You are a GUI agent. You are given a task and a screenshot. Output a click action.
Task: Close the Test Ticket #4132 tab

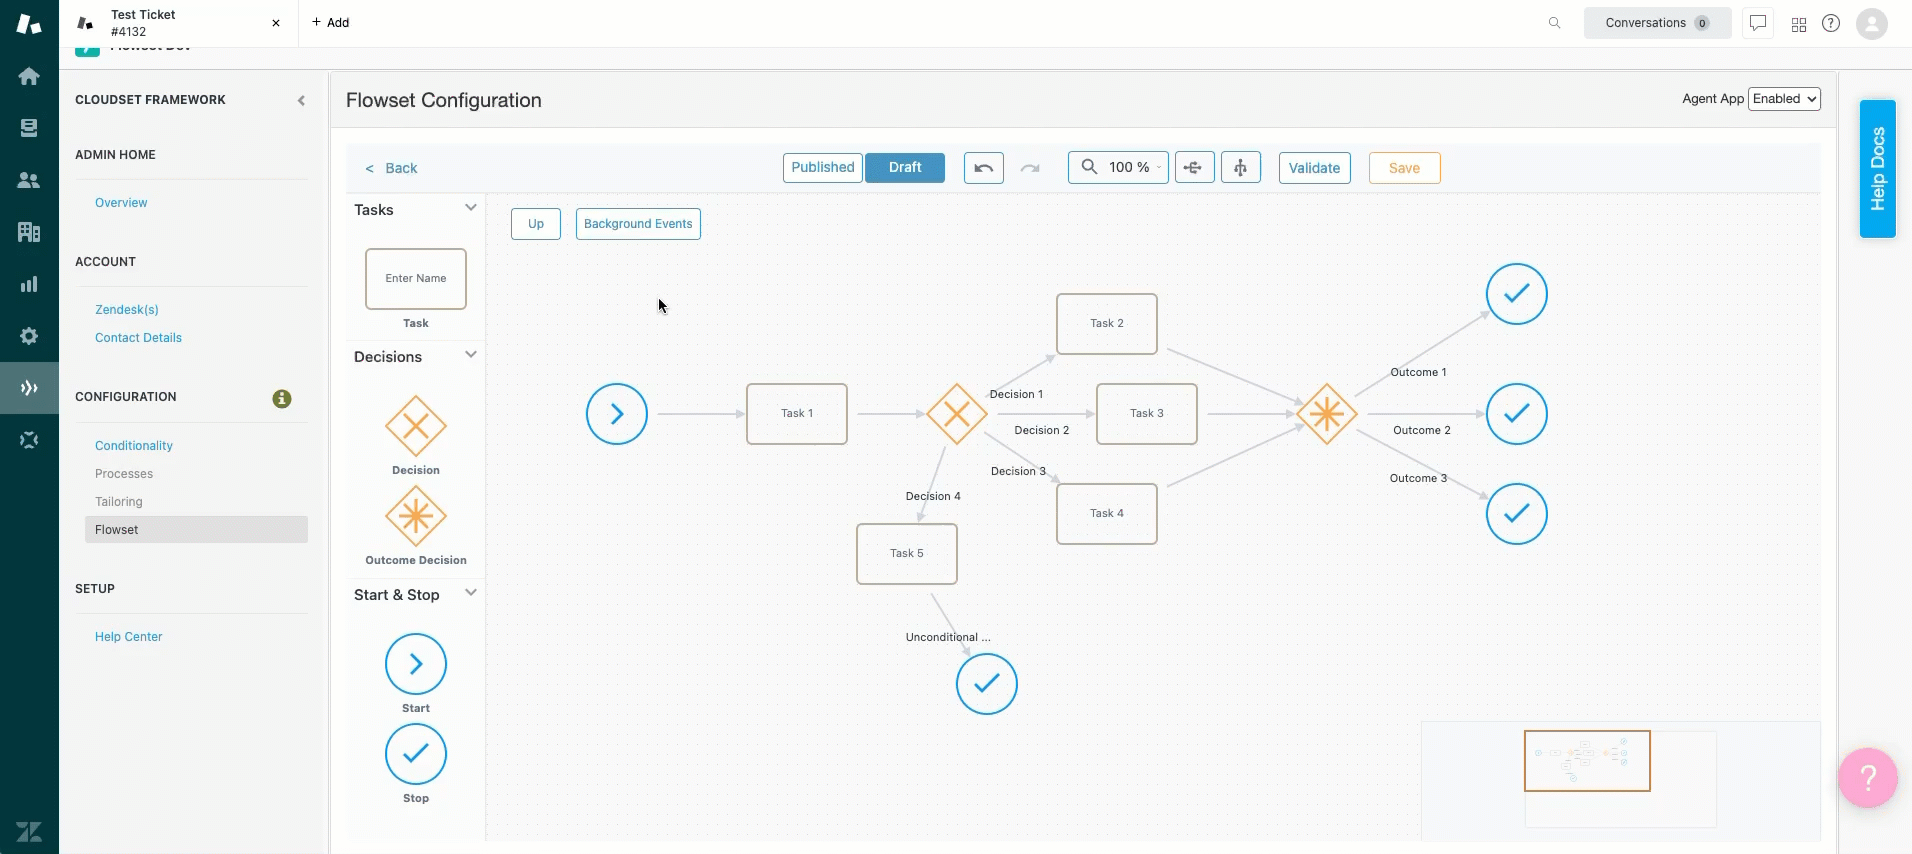tap(276, 23)
